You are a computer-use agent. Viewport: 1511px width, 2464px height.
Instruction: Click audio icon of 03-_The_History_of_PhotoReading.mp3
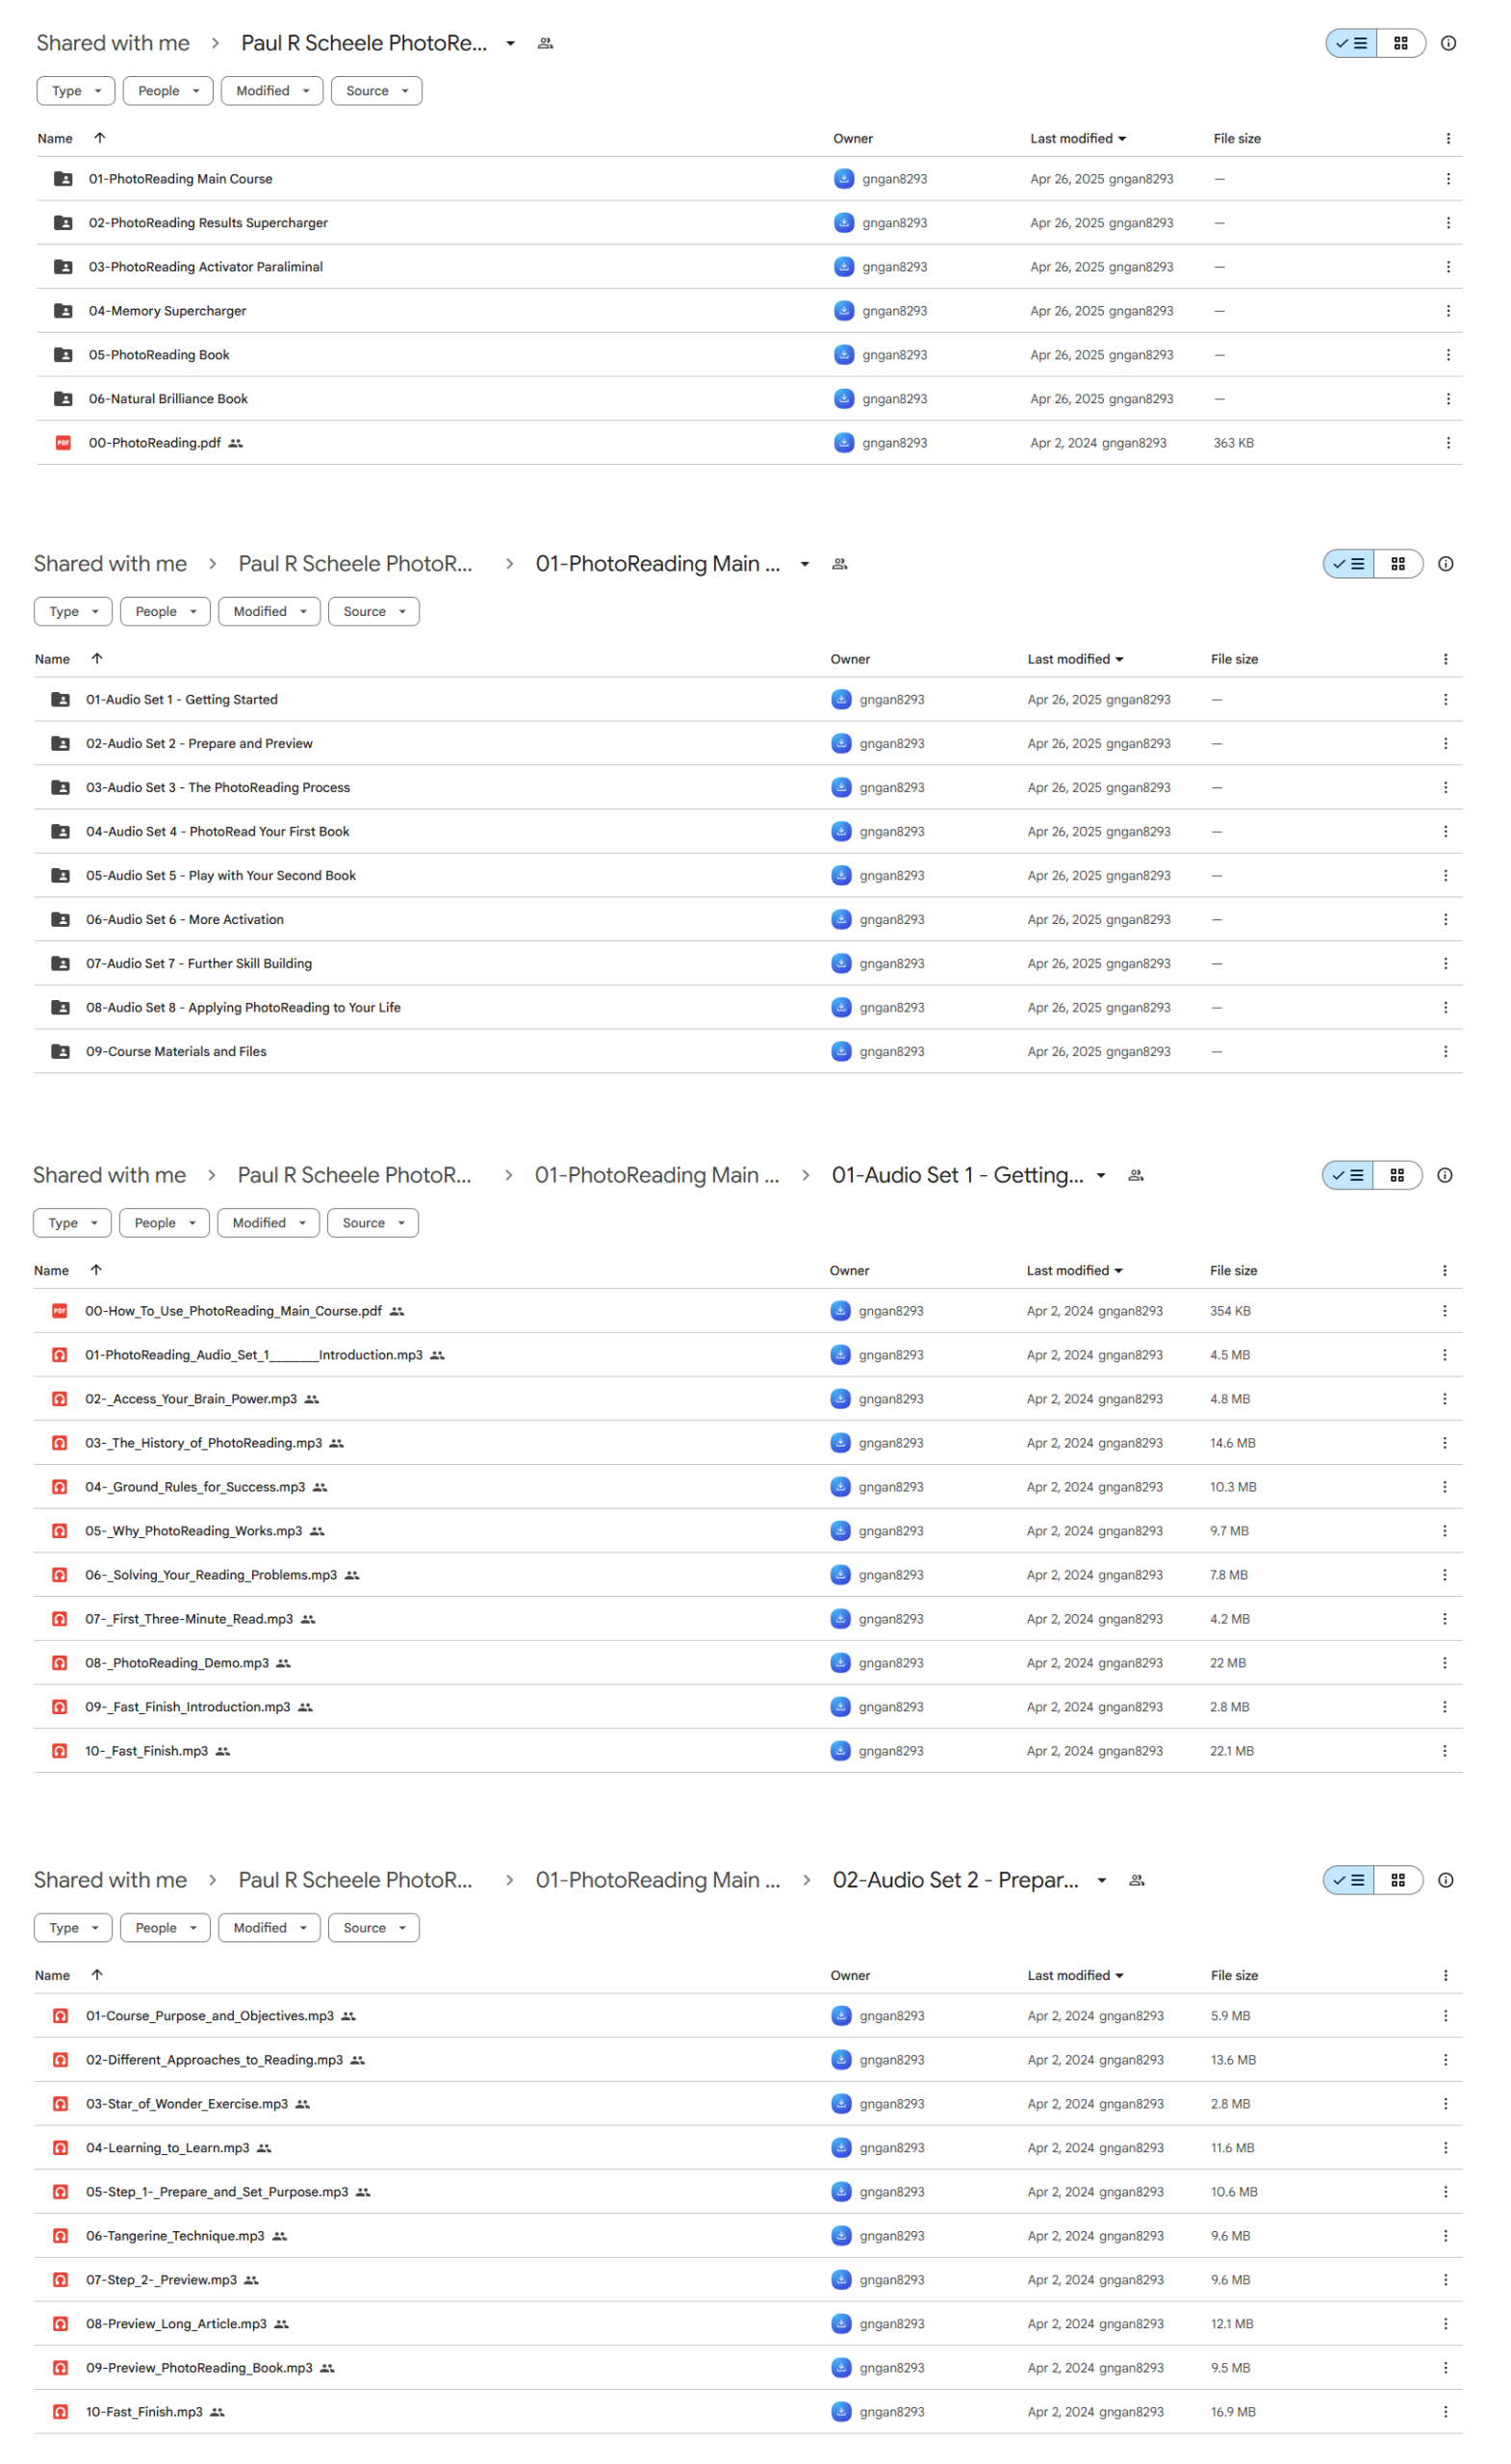click(60, 1443)
